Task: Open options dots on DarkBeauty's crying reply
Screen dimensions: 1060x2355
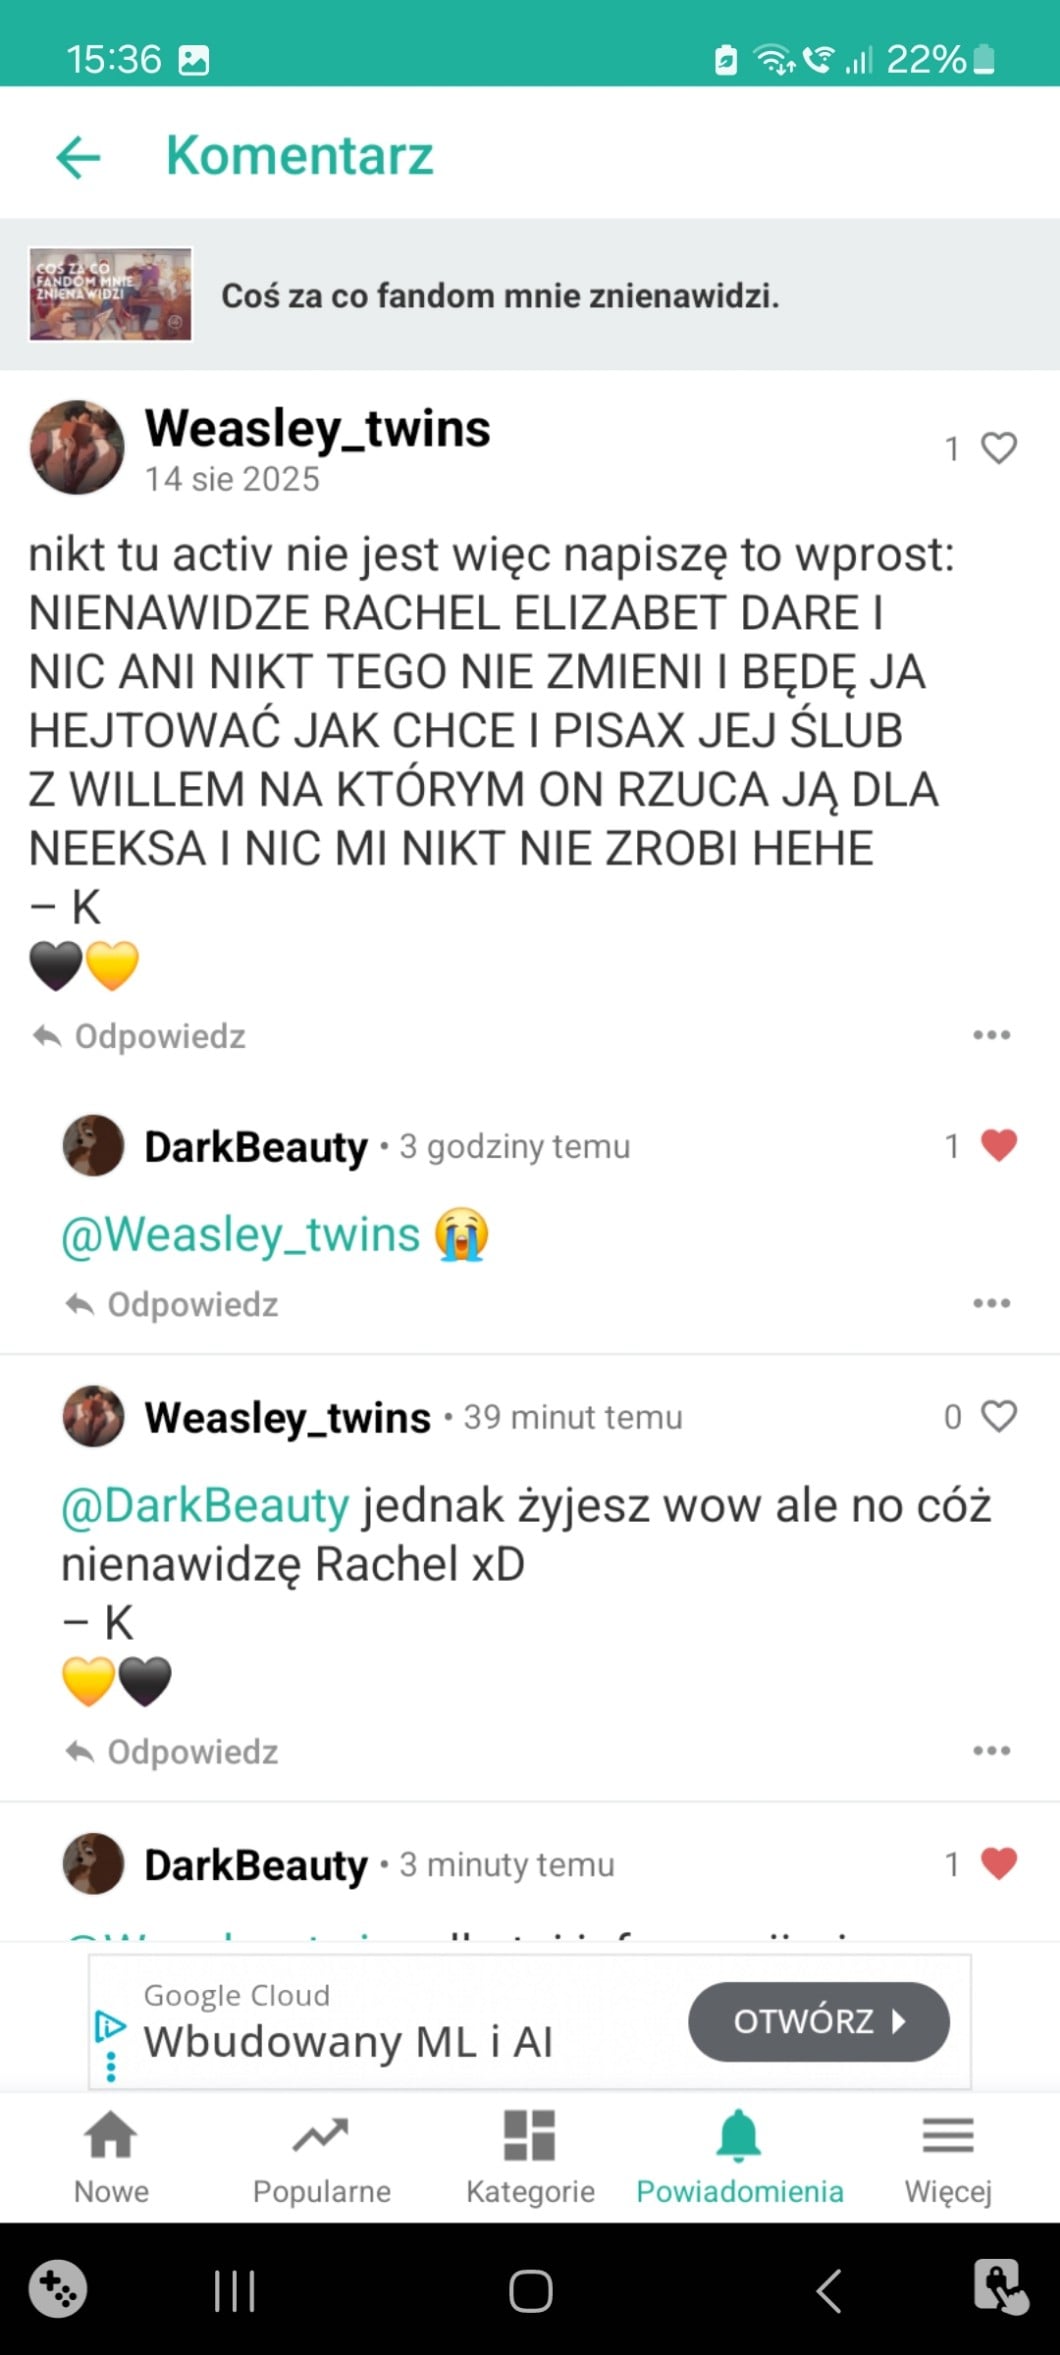Action: click(991, 1303)
